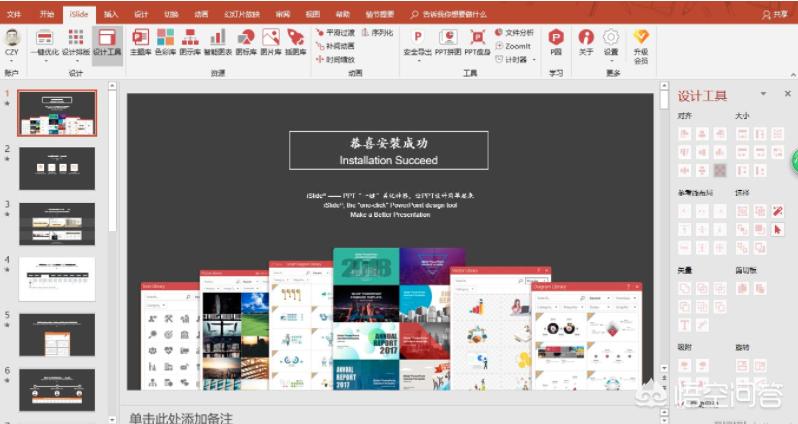Expand the 一键优化 one-click optimize dropdown
This screenshot has width=798, height=424.
point(45,61)
